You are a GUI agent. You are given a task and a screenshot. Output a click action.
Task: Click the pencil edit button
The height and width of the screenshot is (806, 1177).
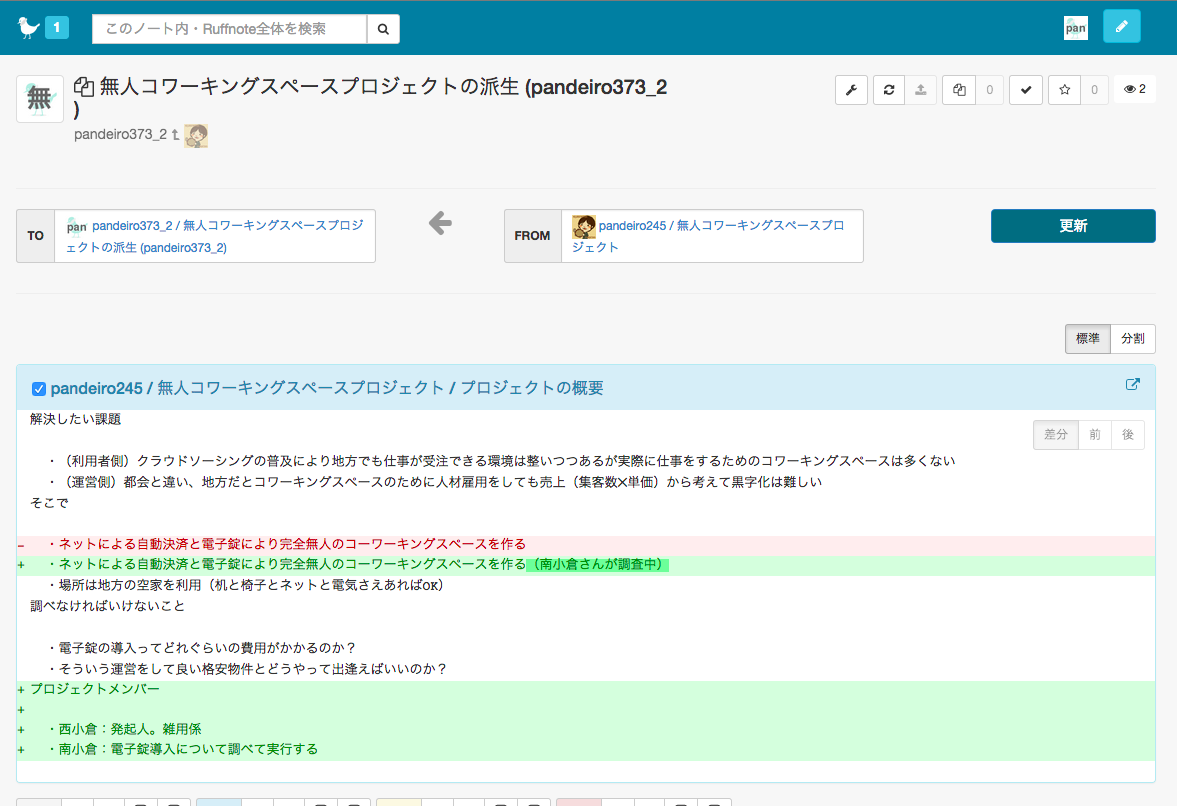coord(1121,27)
